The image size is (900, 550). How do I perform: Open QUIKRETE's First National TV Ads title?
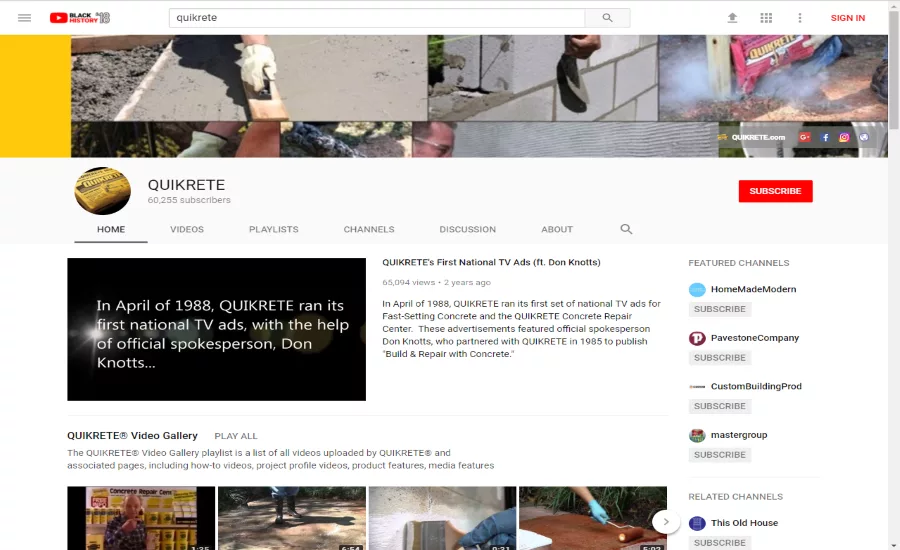[x=491, y=262]
